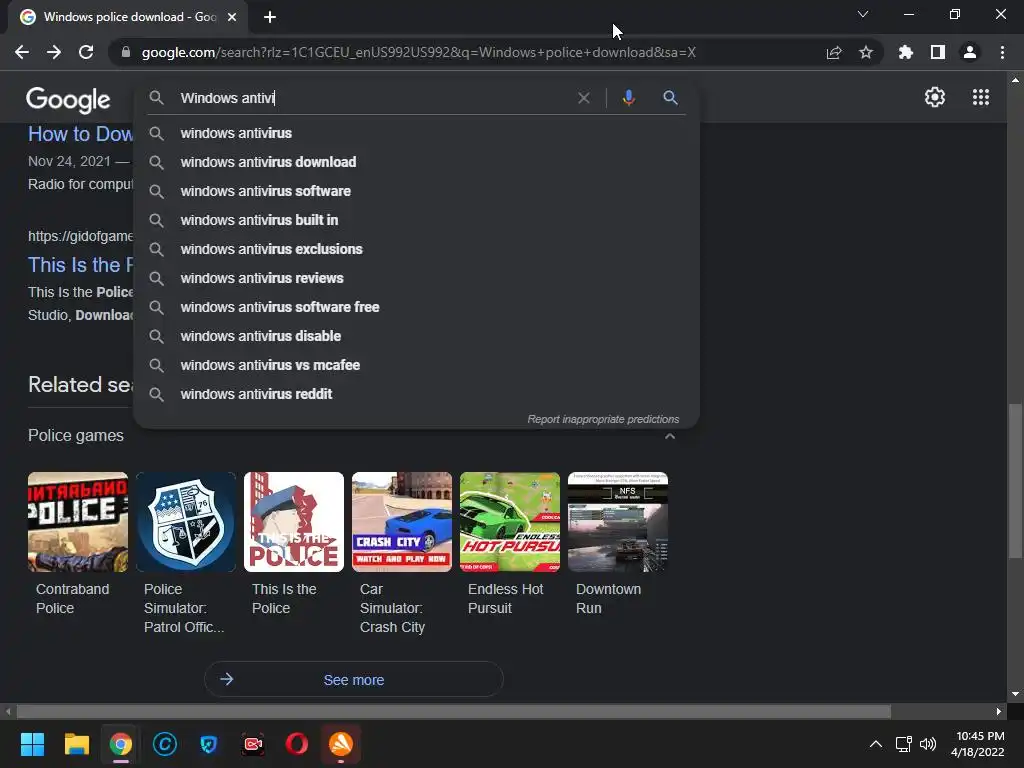Image resolution: width=1024 pixels, height=768 pixels.
Task: Open the network status tray icon
Action: pyautogui.click(x=904, y=744)
